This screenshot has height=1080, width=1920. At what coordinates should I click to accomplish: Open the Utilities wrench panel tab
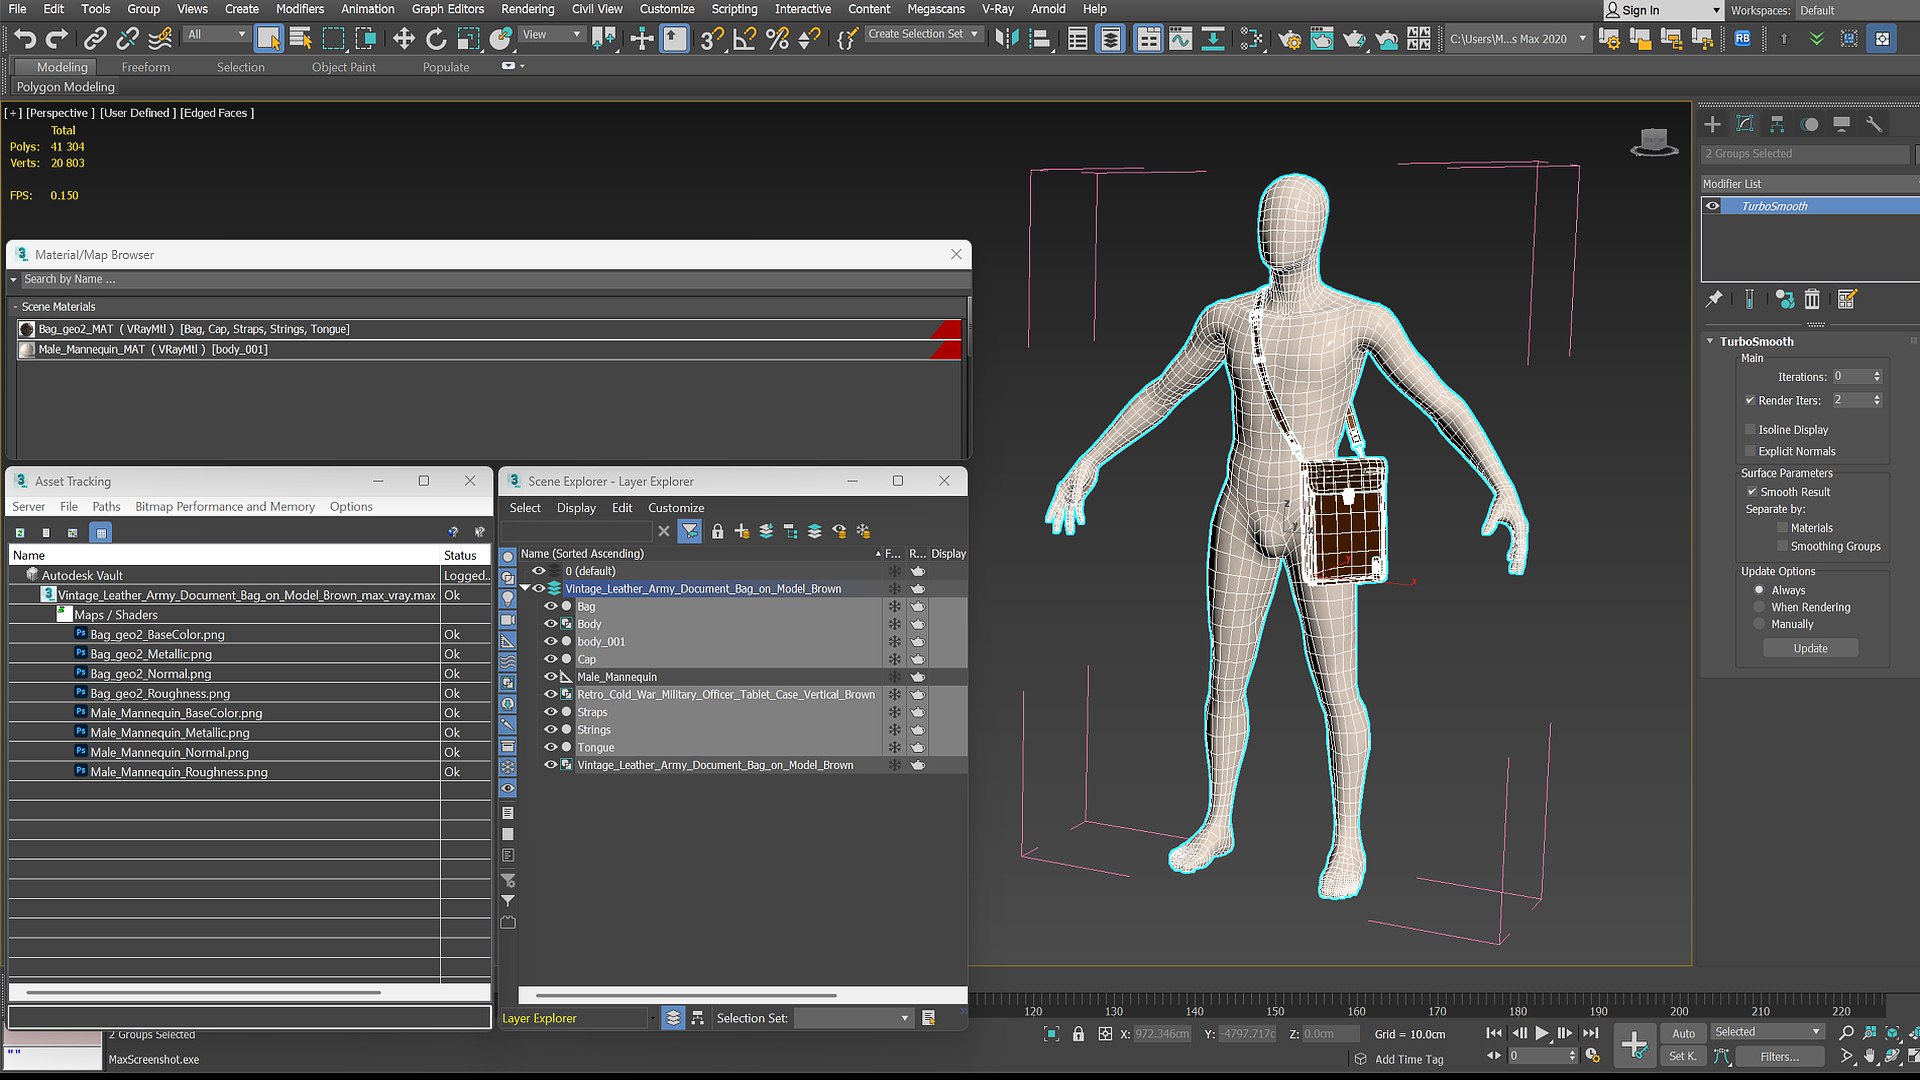pyautogui.click(x=1874, y=124)
